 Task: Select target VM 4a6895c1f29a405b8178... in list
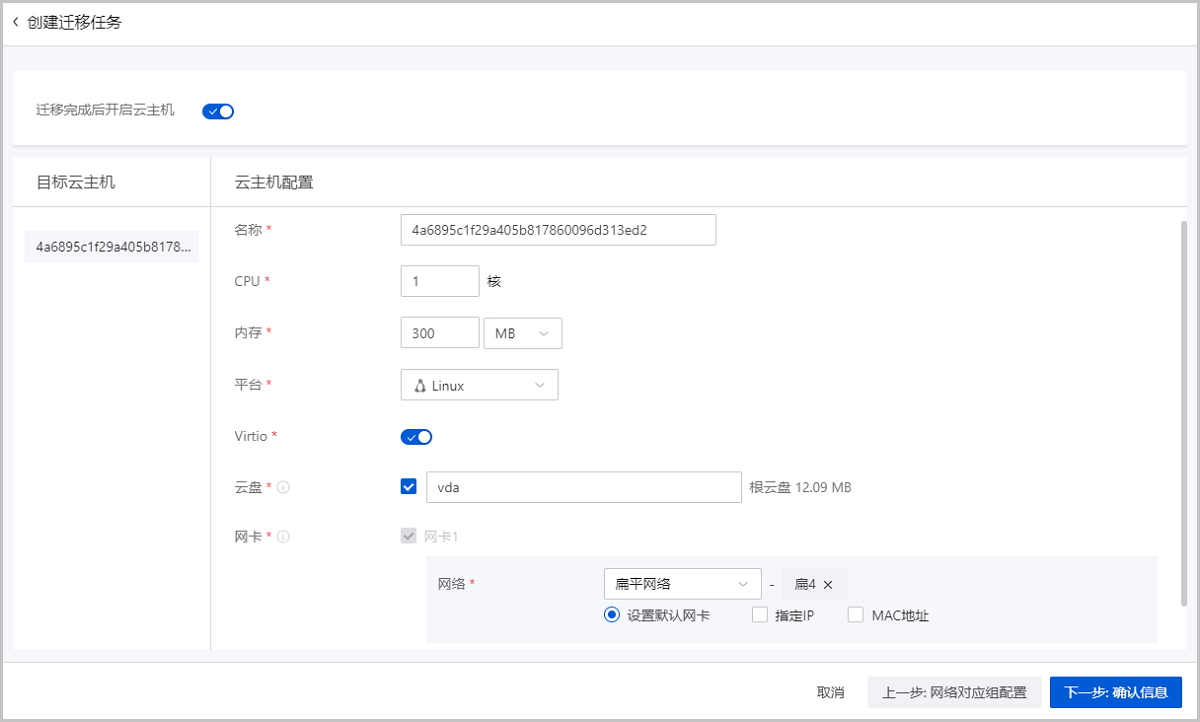click(x=111, y=246)
